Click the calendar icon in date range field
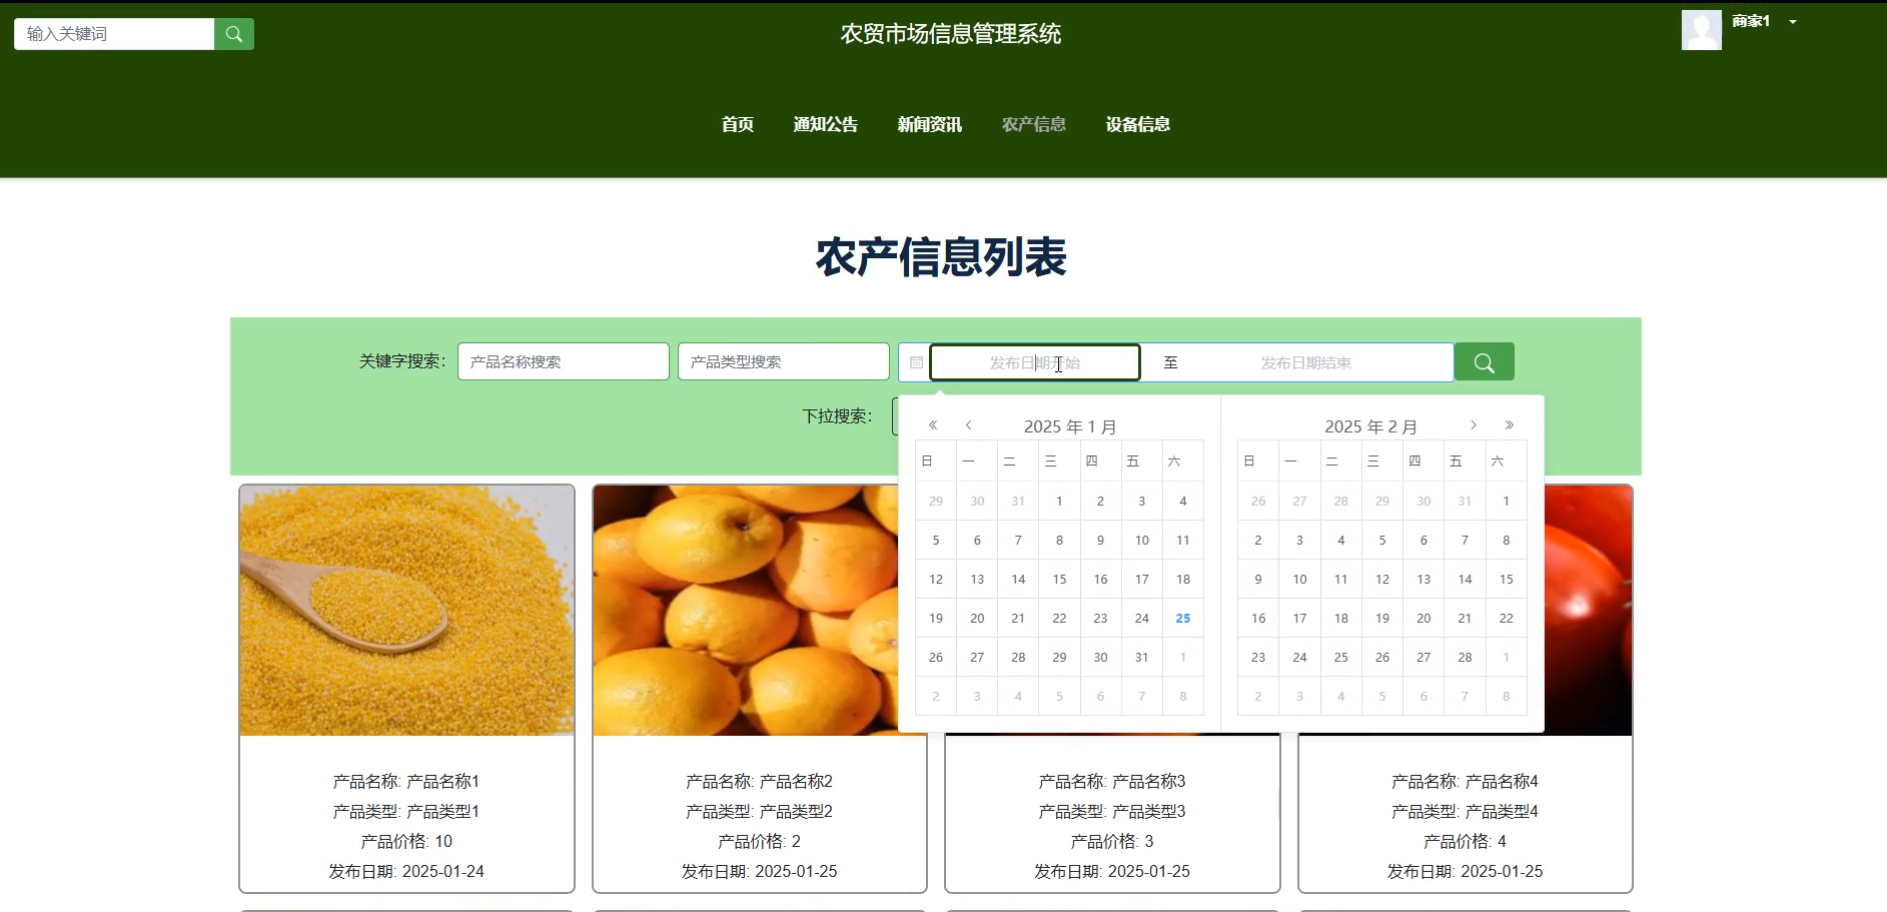This screenshot has width=1887, height=912. 916,363
